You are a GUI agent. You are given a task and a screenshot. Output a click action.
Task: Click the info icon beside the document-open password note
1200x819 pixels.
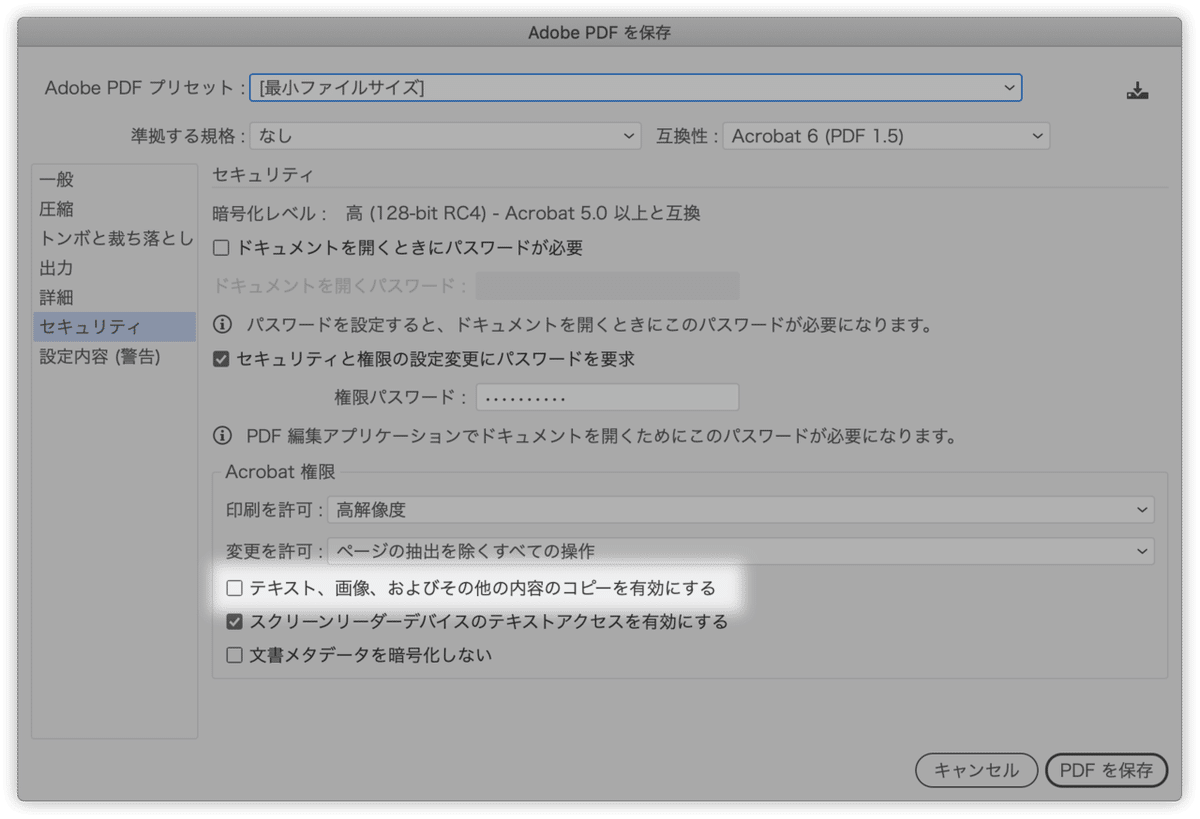click(222, 325)
